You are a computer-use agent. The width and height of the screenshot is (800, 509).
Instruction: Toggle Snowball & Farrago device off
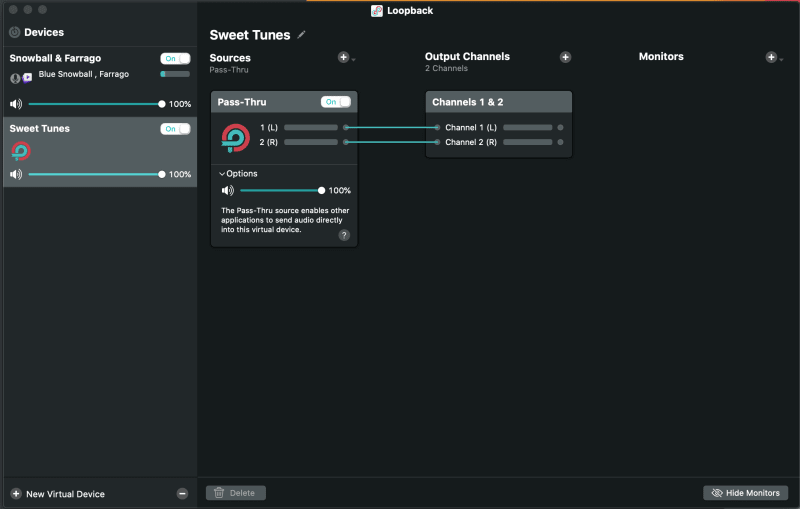point(176,59)
